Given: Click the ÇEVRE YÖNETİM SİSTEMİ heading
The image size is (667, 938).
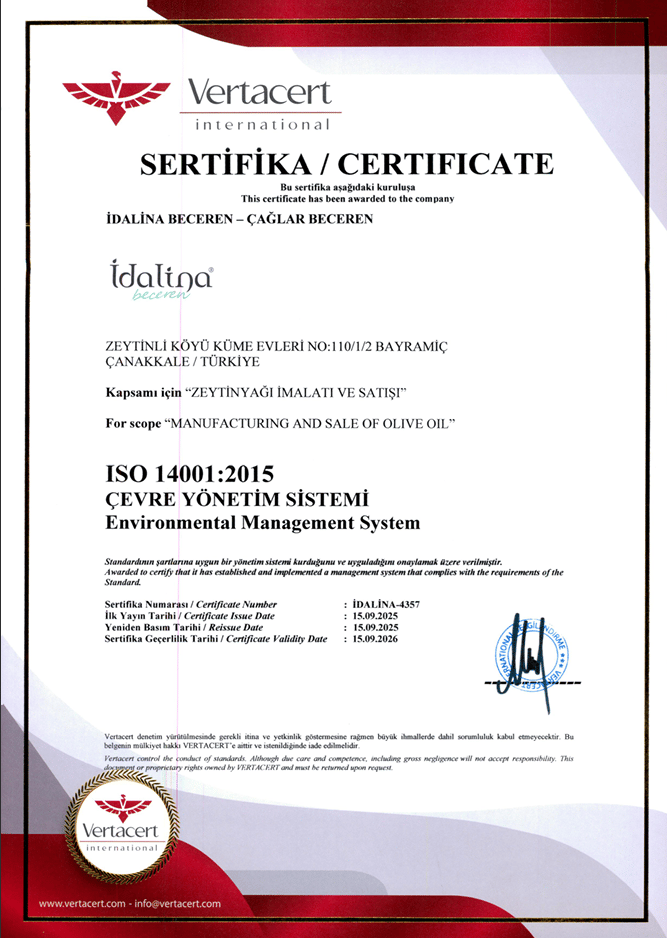Looking at the screenshot, I should (237, 499).
